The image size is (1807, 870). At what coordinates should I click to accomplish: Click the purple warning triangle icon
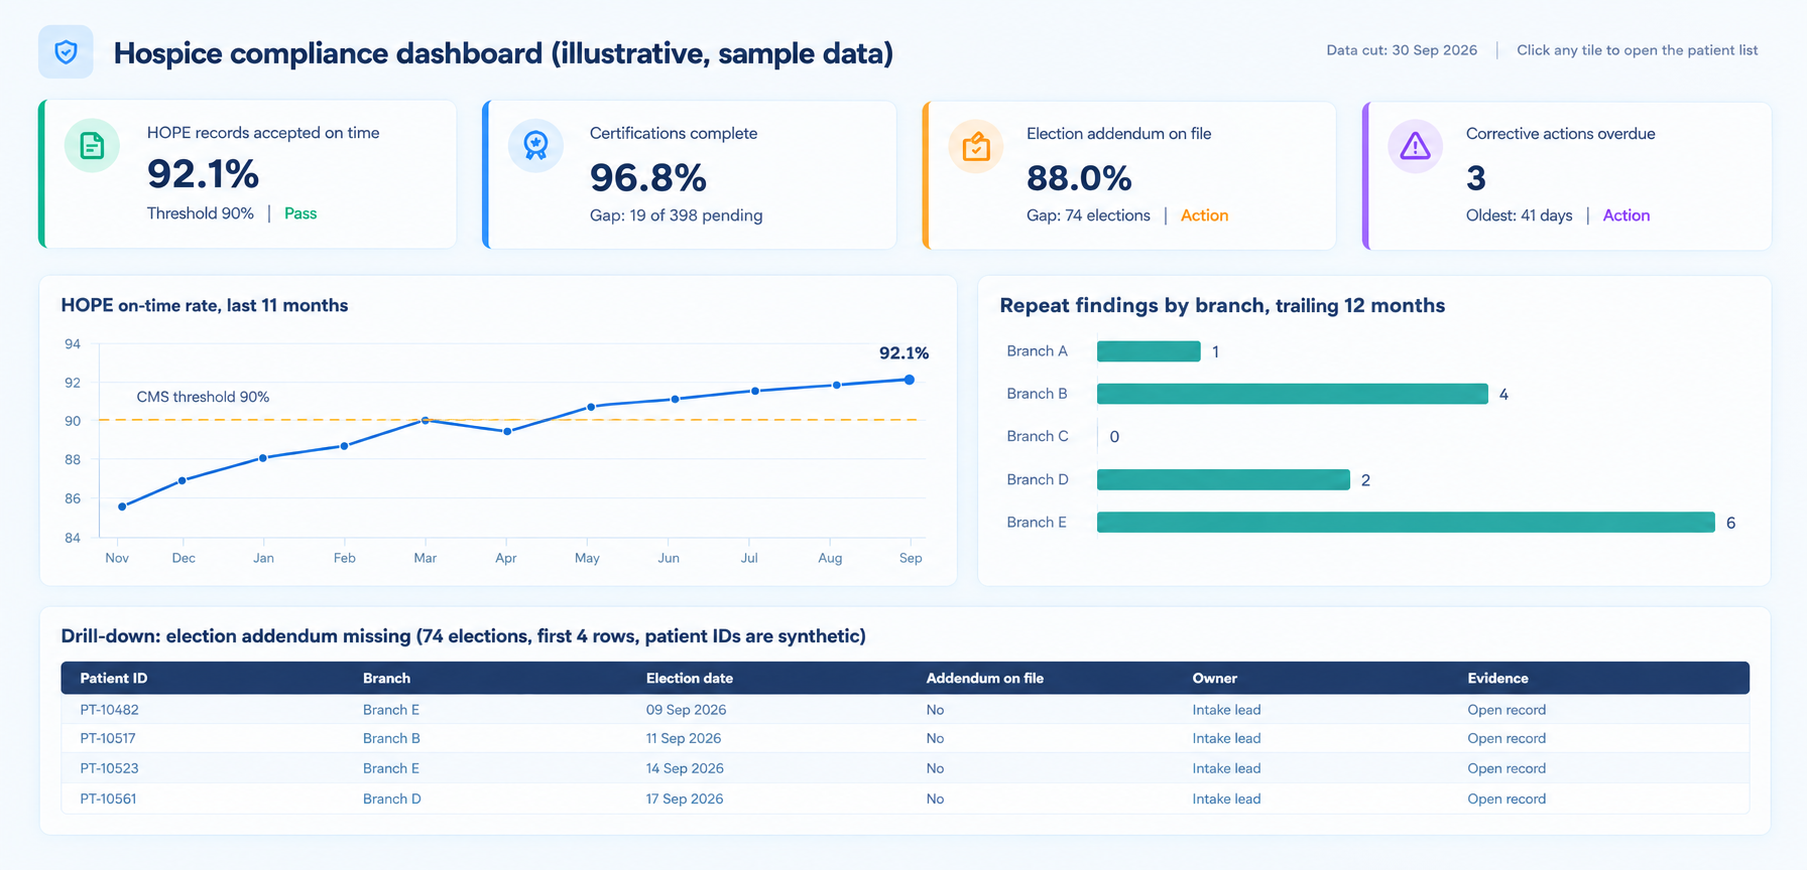pyautogui.click(x=1415, y=147)
